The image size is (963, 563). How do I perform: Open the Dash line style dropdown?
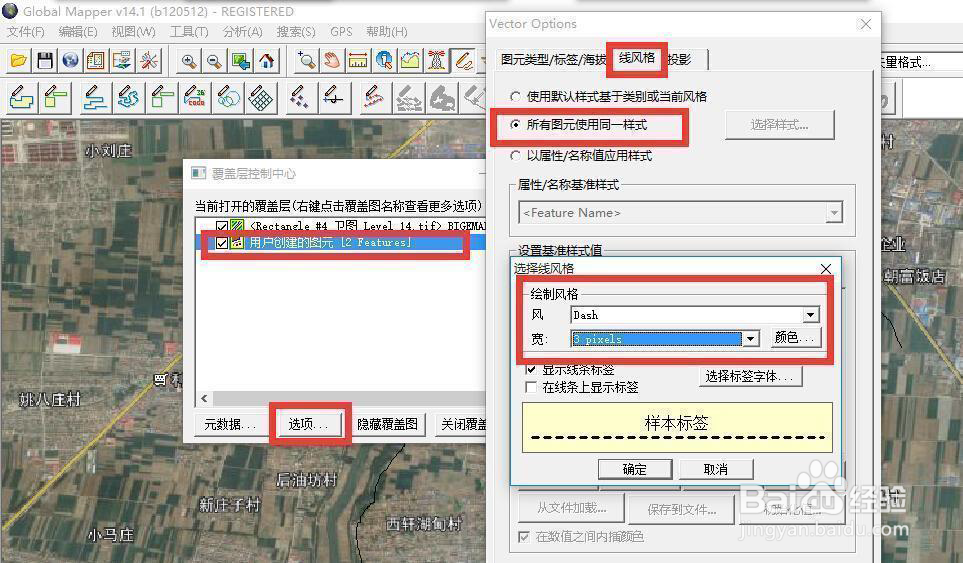(811, 315)
